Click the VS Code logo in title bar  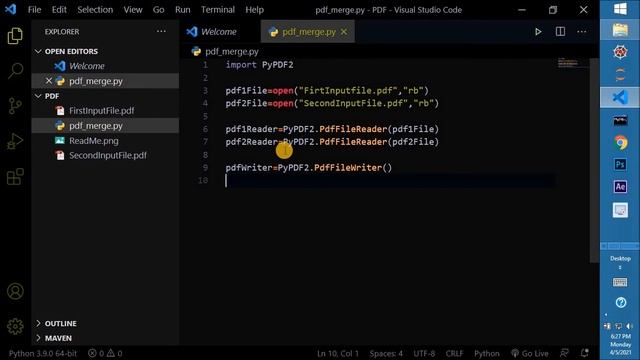pyautogui.click(x=11, y=9)
